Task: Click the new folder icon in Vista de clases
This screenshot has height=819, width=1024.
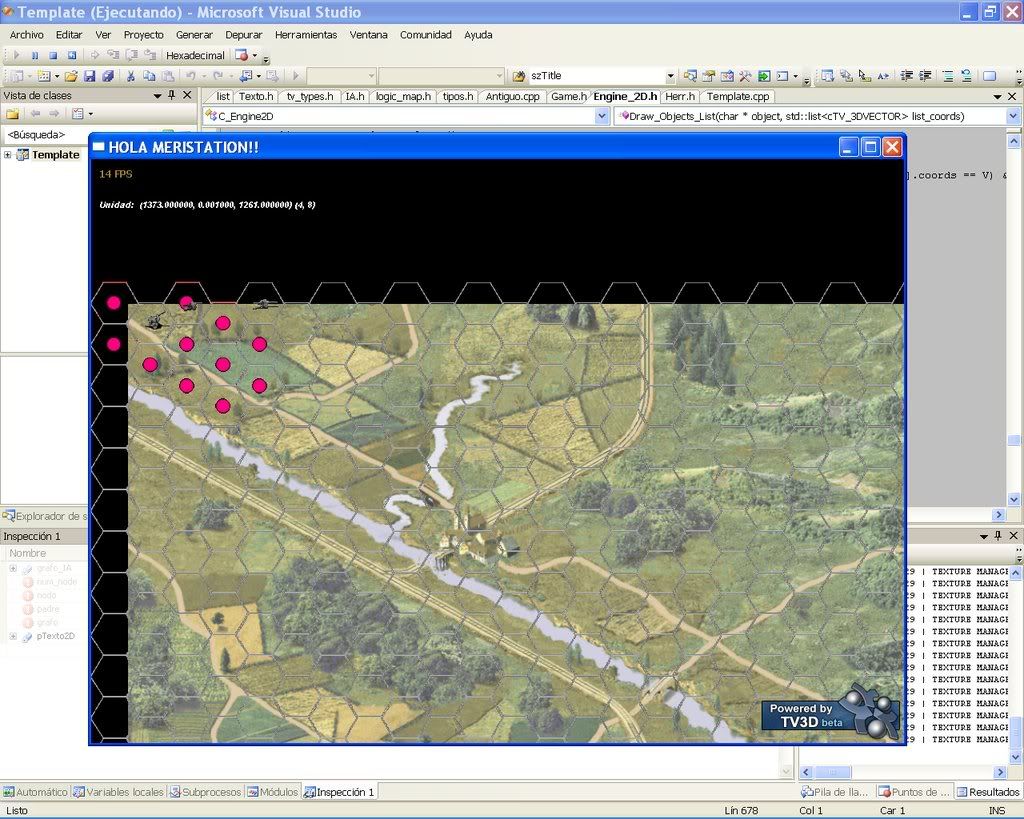Action: click(x=12, y=114)
